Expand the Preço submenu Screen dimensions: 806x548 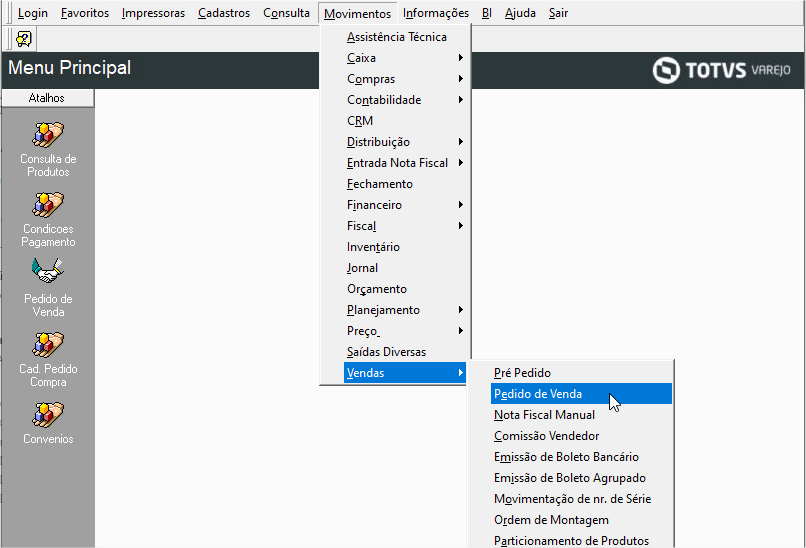point(405,331)
